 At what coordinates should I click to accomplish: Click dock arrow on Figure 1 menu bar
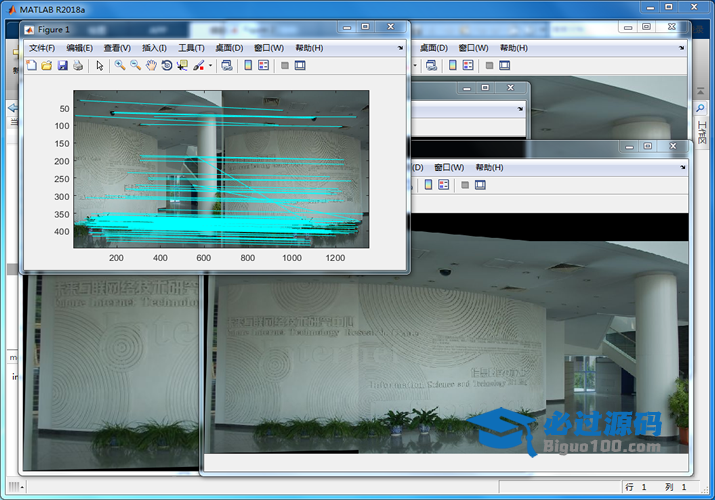click(x=401, y=48)
